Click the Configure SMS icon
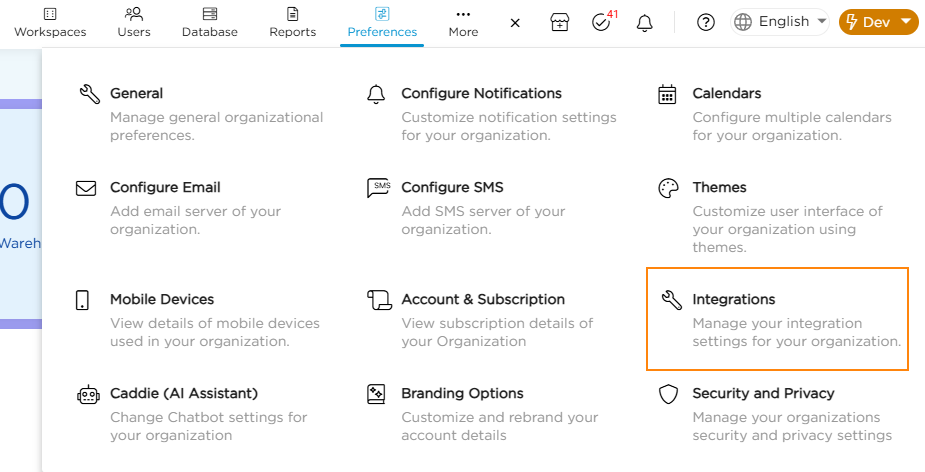Screen dimensions: 925x472 click(x=379, y=188)
